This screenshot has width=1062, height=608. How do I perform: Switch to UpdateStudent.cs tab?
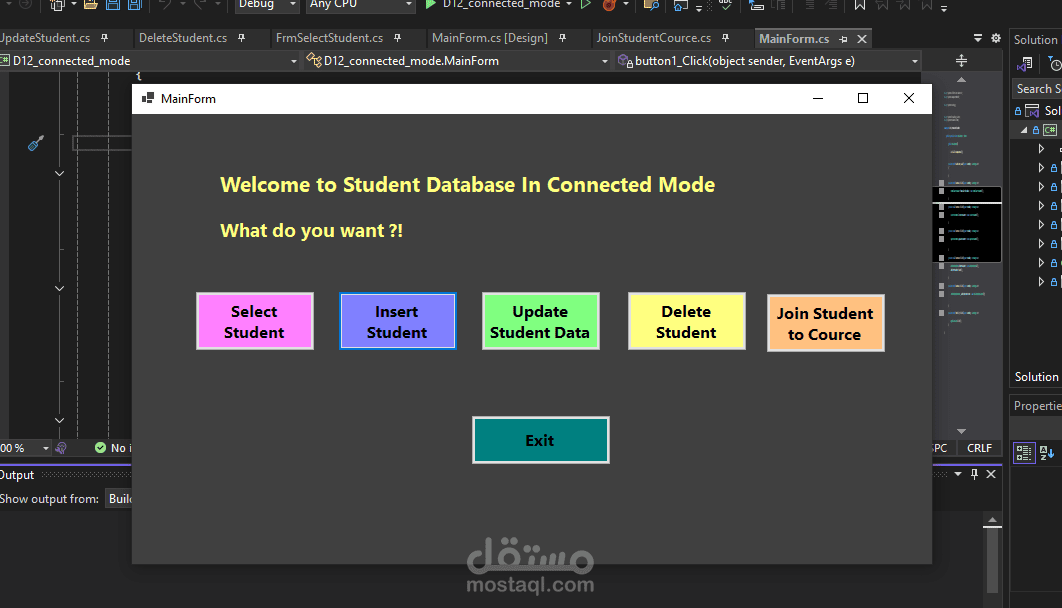tap(46, 38)
